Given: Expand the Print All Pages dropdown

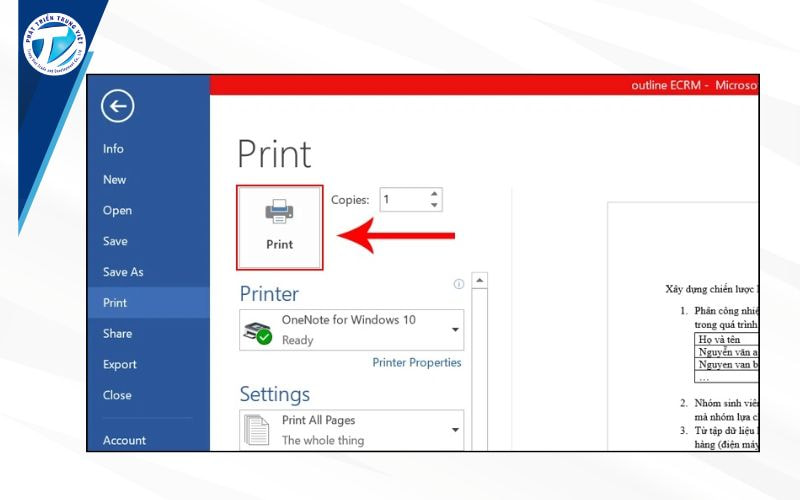Looking at the screenshot, I should (x=456, y=430).
